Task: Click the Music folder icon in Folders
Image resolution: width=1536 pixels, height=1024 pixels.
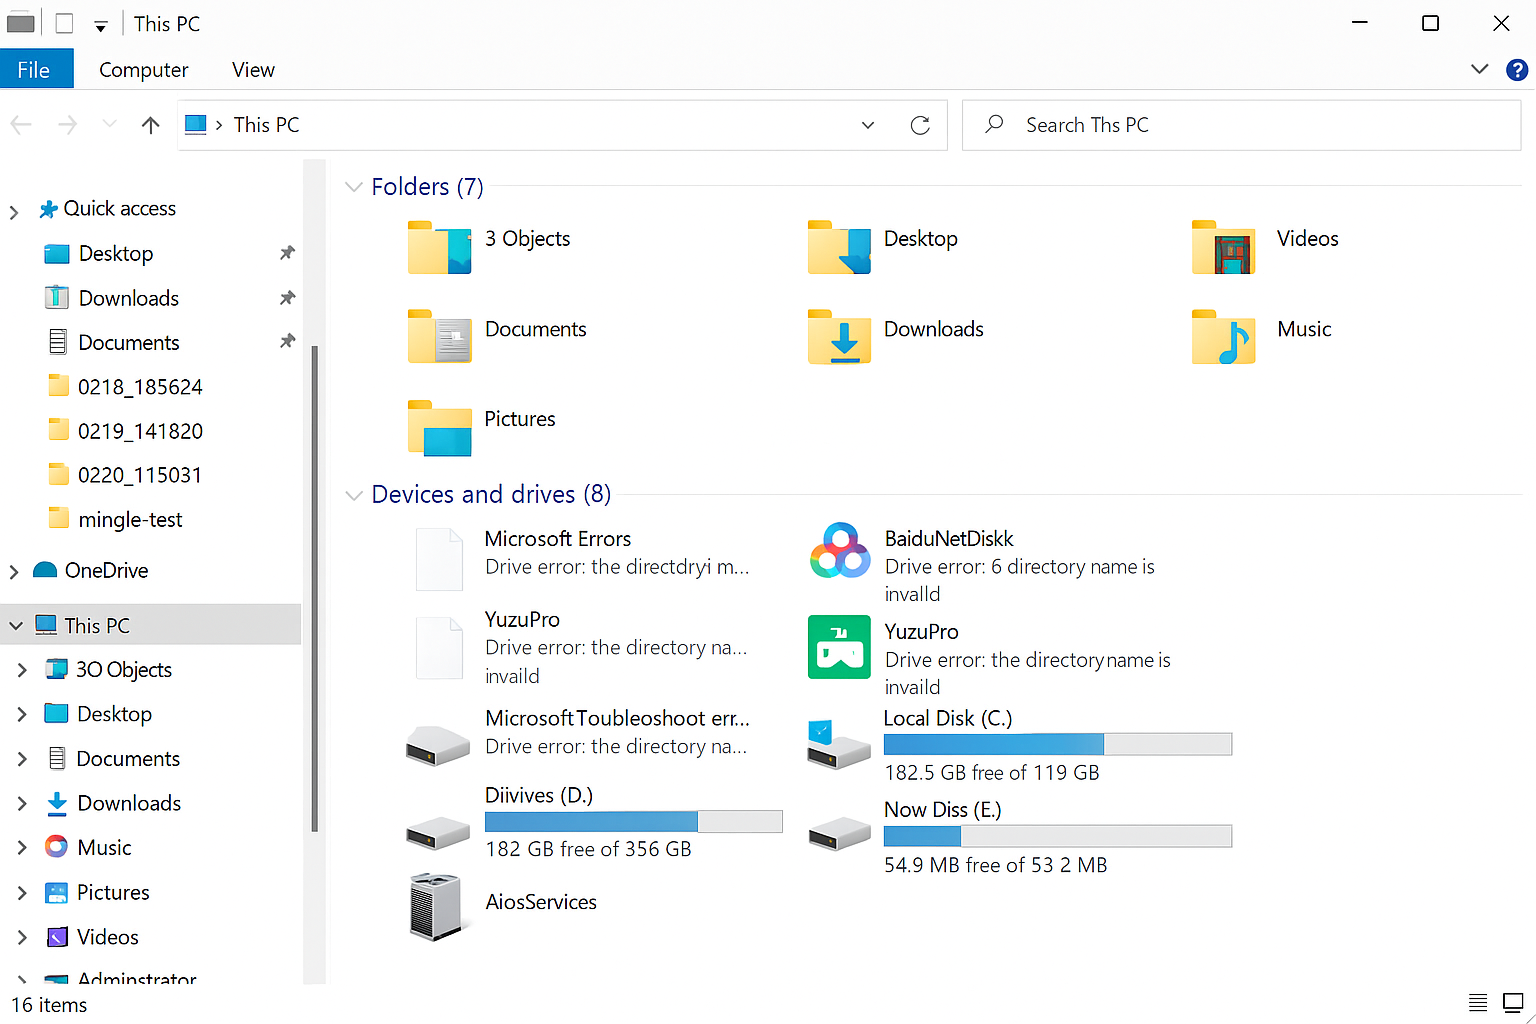Action: tap(1223, 337)
